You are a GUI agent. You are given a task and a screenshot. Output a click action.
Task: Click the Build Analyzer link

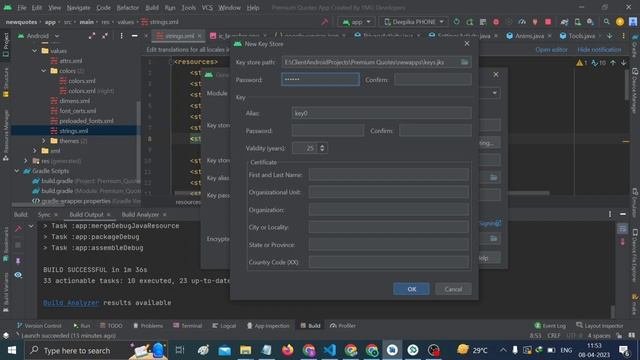(71, 303)
